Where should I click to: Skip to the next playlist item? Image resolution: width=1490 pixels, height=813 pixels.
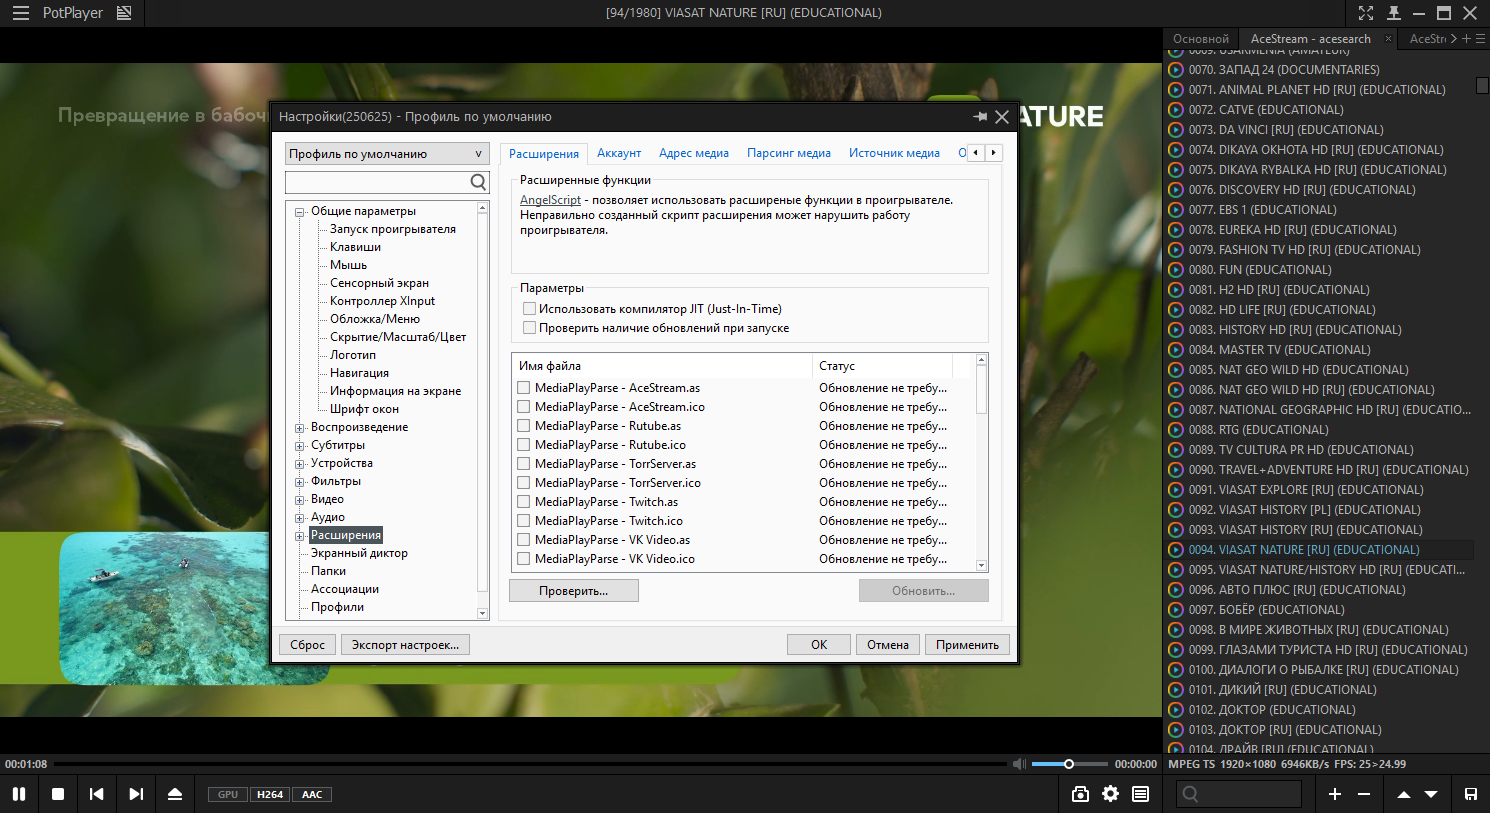pos(136,794)
